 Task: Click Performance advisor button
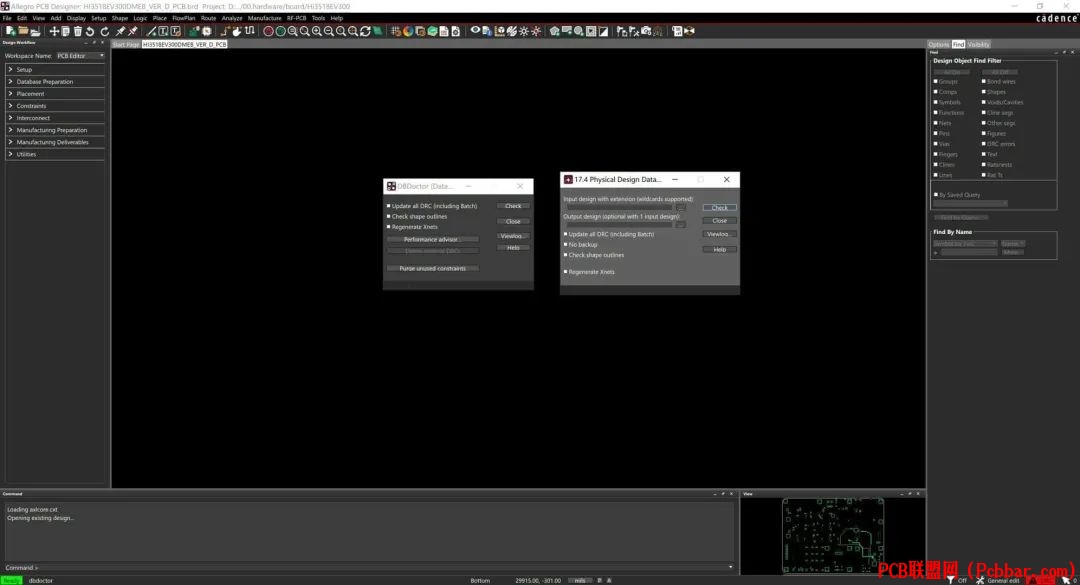click(x=431, y=239)
